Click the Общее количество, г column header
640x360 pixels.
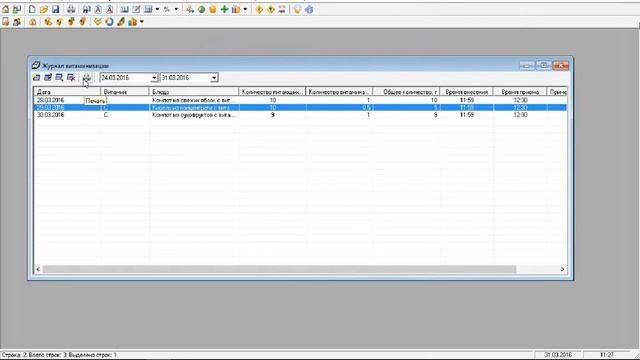coord(406,92)
